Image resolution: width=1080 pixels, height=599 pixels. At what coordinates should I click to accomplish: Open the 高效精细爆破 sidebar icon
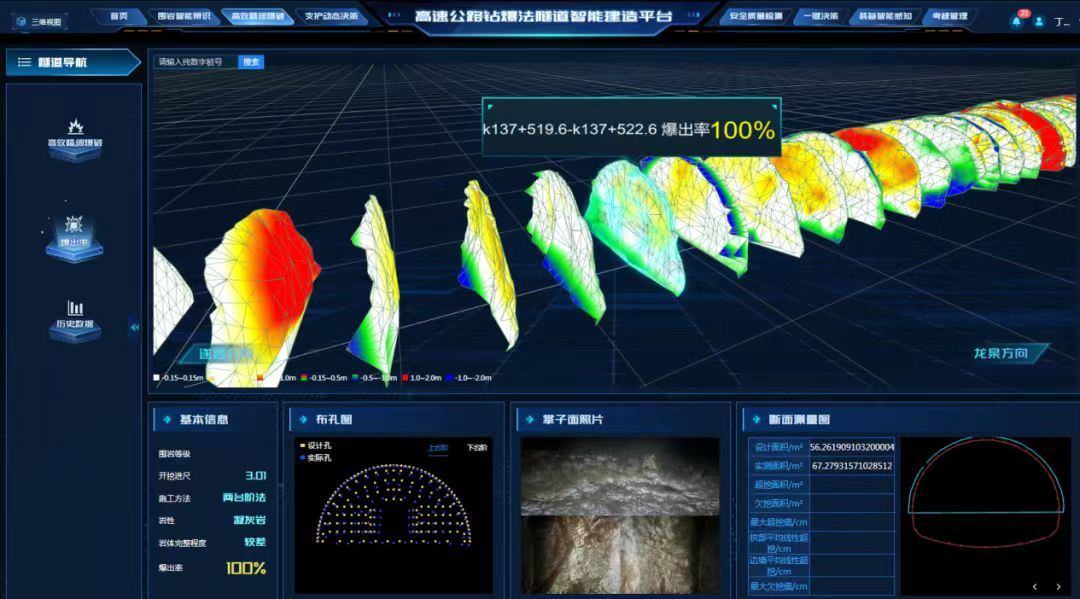point(75,128)
